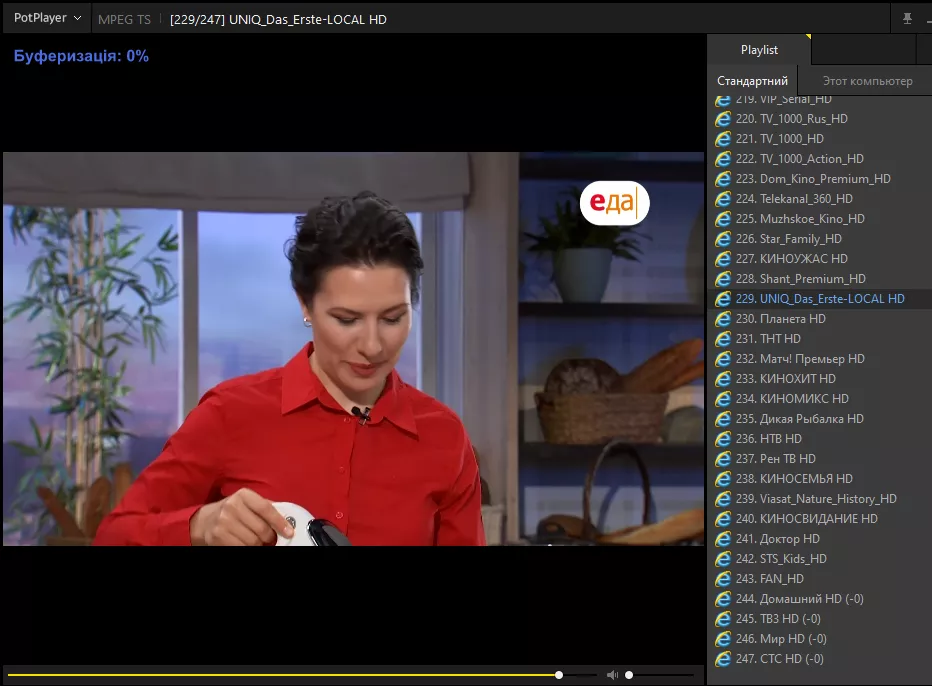Open the PotPlayer main menu dropdown
The height and width of the screenshot is (686, 932).
47,18
